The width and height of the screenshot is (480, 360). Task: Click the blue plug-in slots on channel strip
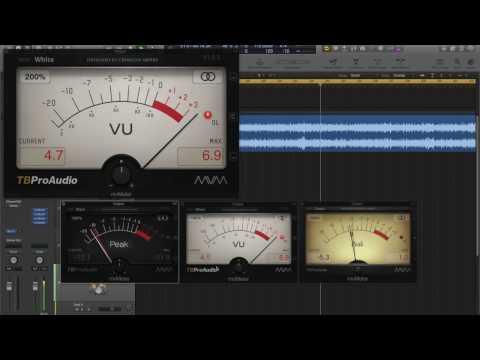click(40, 216)
